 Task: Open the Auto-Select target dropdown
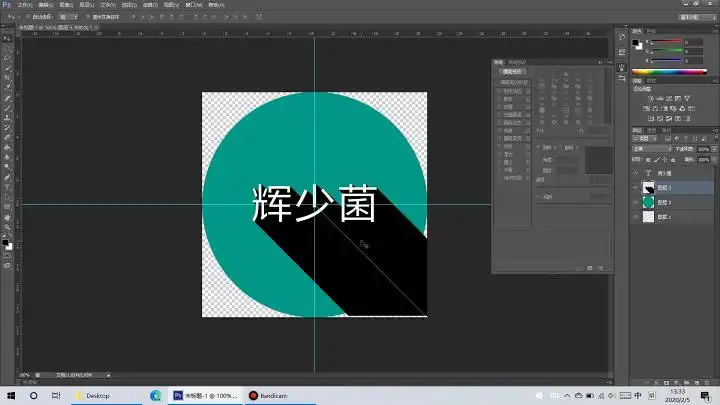[x=68, y=17]
